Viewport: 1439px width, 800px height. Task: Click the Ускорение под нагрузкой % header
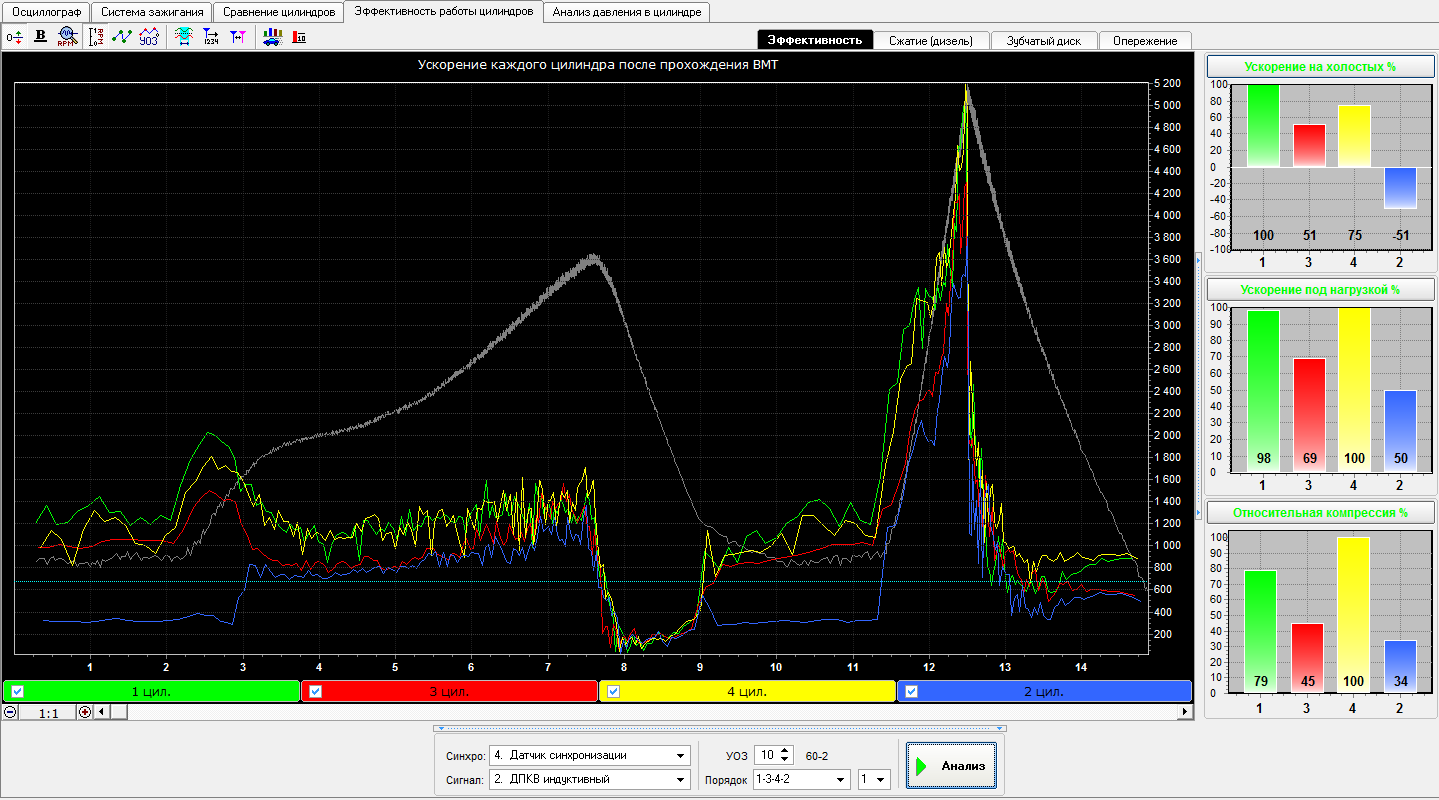click(x=1320, y=290)
